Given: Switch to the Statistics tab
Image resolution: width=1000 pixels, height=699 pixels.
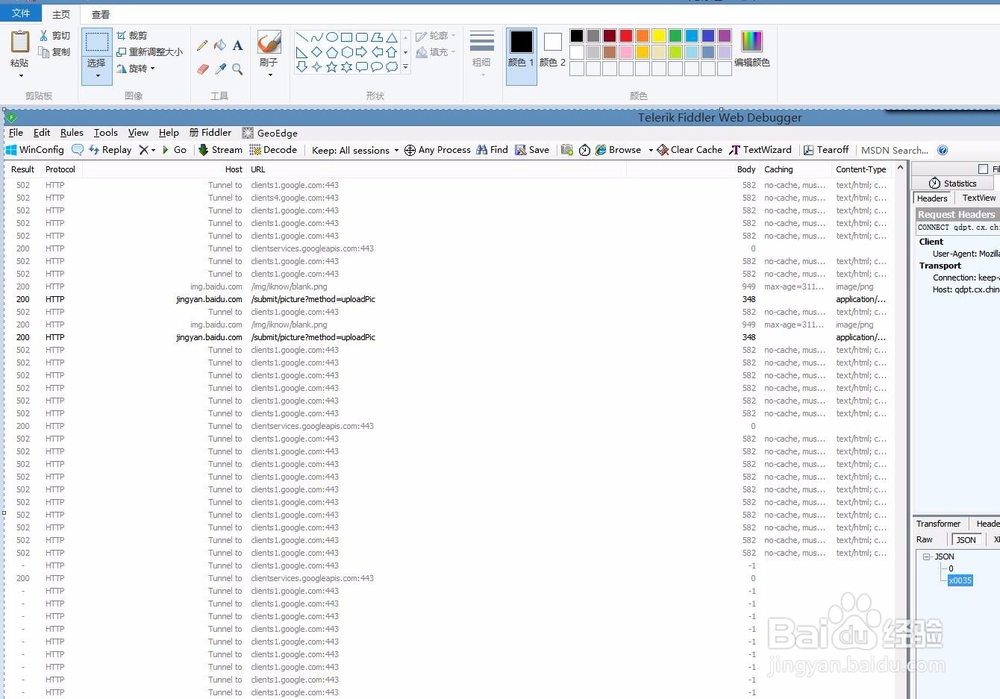Looking at the screenshot, I should (x=953, y=183).
